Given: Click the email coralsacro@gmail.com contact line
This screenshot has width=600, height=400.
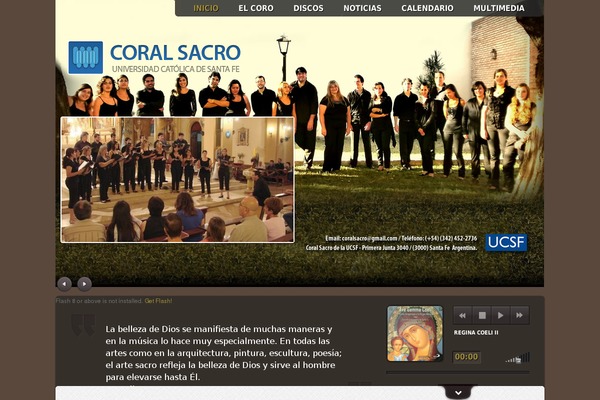Looking at the screenshot, I should [401, 238].
